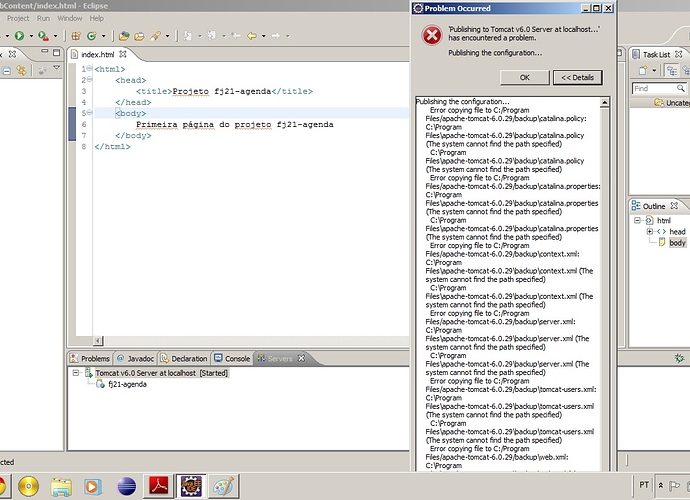Click the Search flashlight icon in toolbar
The image size is (690, 500).
coord(155,36)
